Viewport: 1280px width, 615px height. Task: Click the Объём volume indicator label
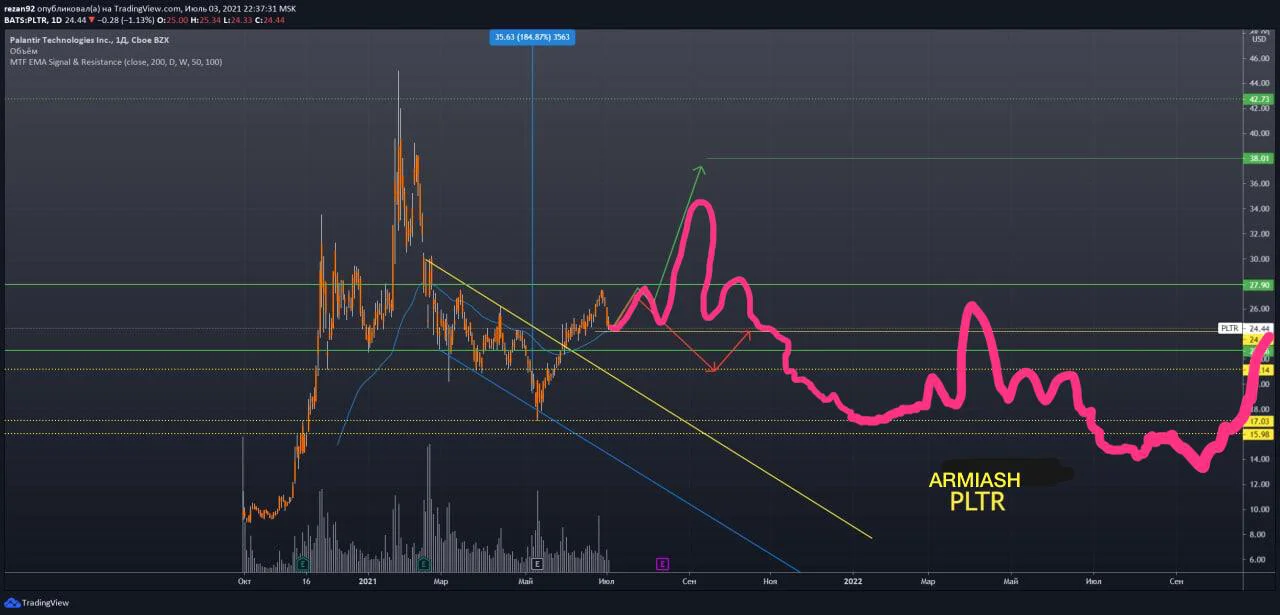(x=23, y=50)
